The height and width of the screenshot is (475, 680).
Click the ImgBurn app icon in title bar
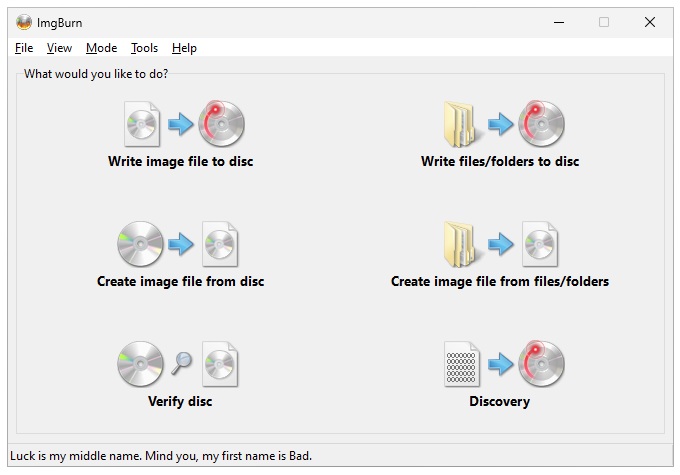(24, 22)
